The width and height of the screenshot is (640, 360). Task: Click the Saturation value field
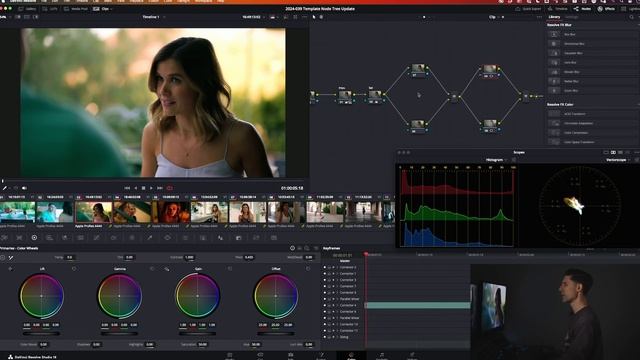point(202,344)
